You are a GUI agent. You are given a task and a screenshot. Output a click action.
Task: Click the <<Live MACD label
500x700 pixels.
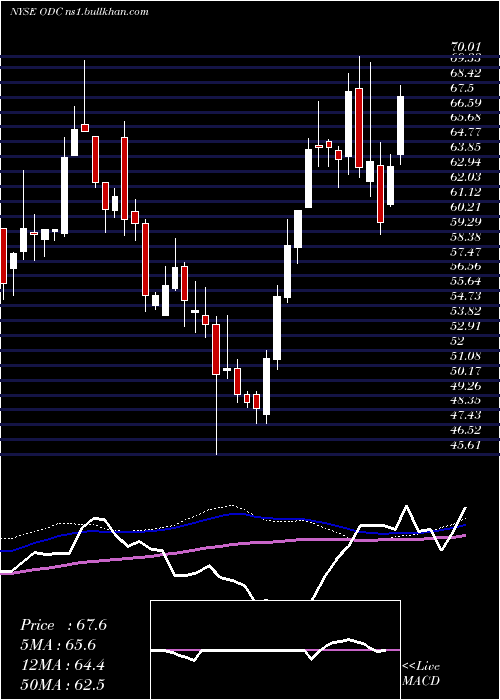(x=421, y=674)
